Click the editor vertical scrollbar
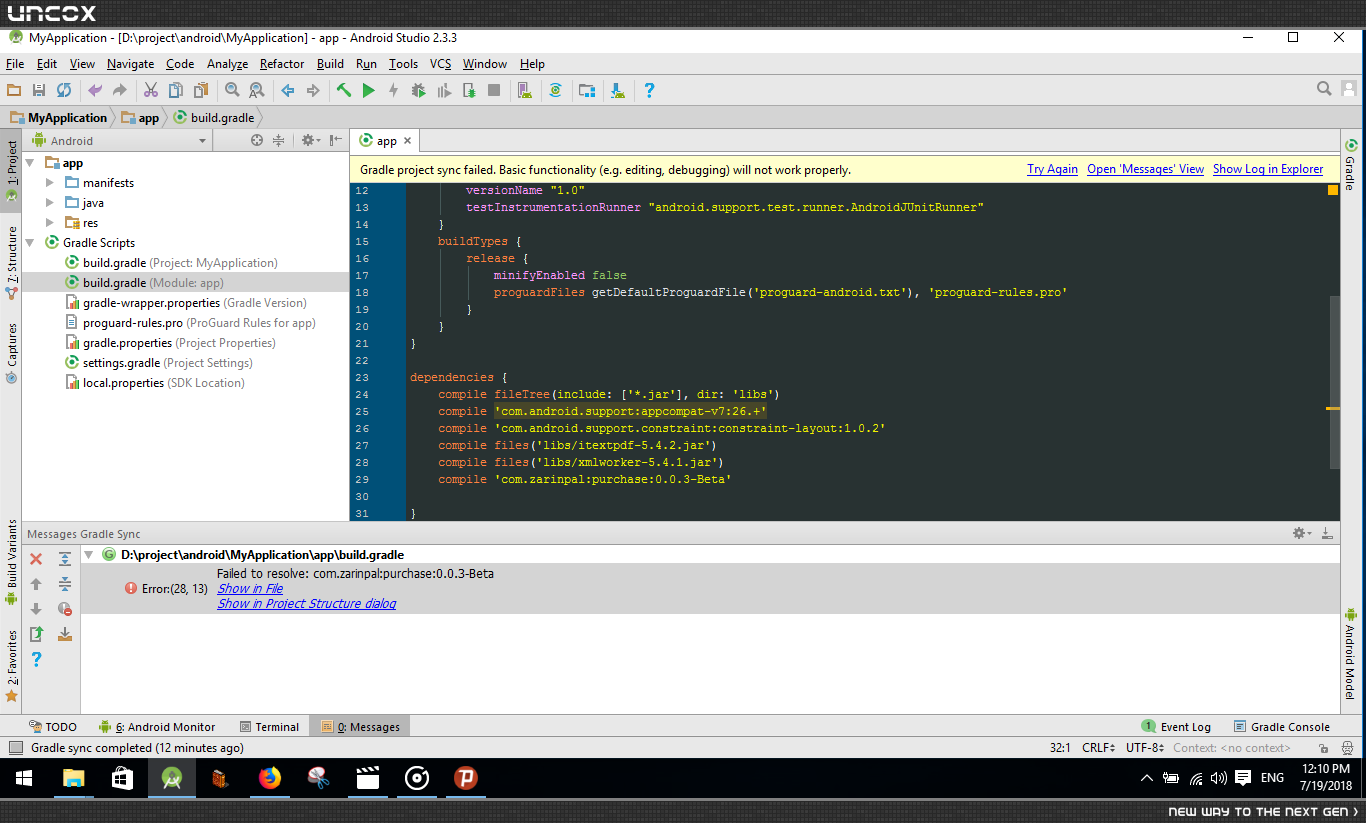The width and height of the screenshot is (1366, 823). point(1334,383)
